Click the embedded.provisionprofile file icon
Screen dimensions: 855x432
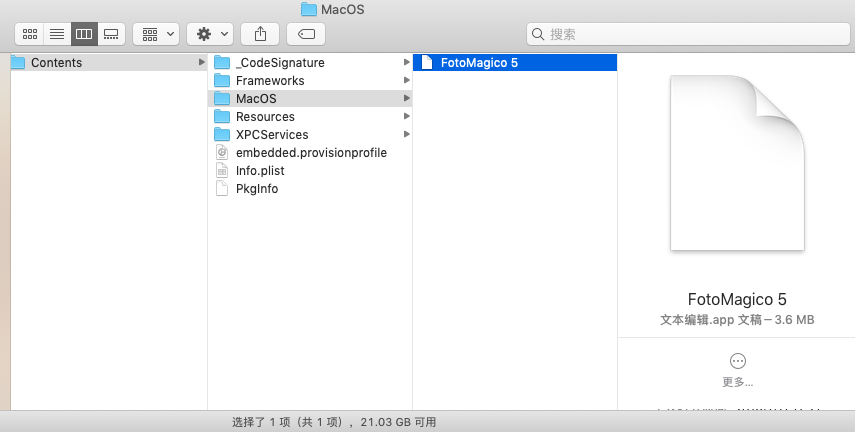point(222,152)
